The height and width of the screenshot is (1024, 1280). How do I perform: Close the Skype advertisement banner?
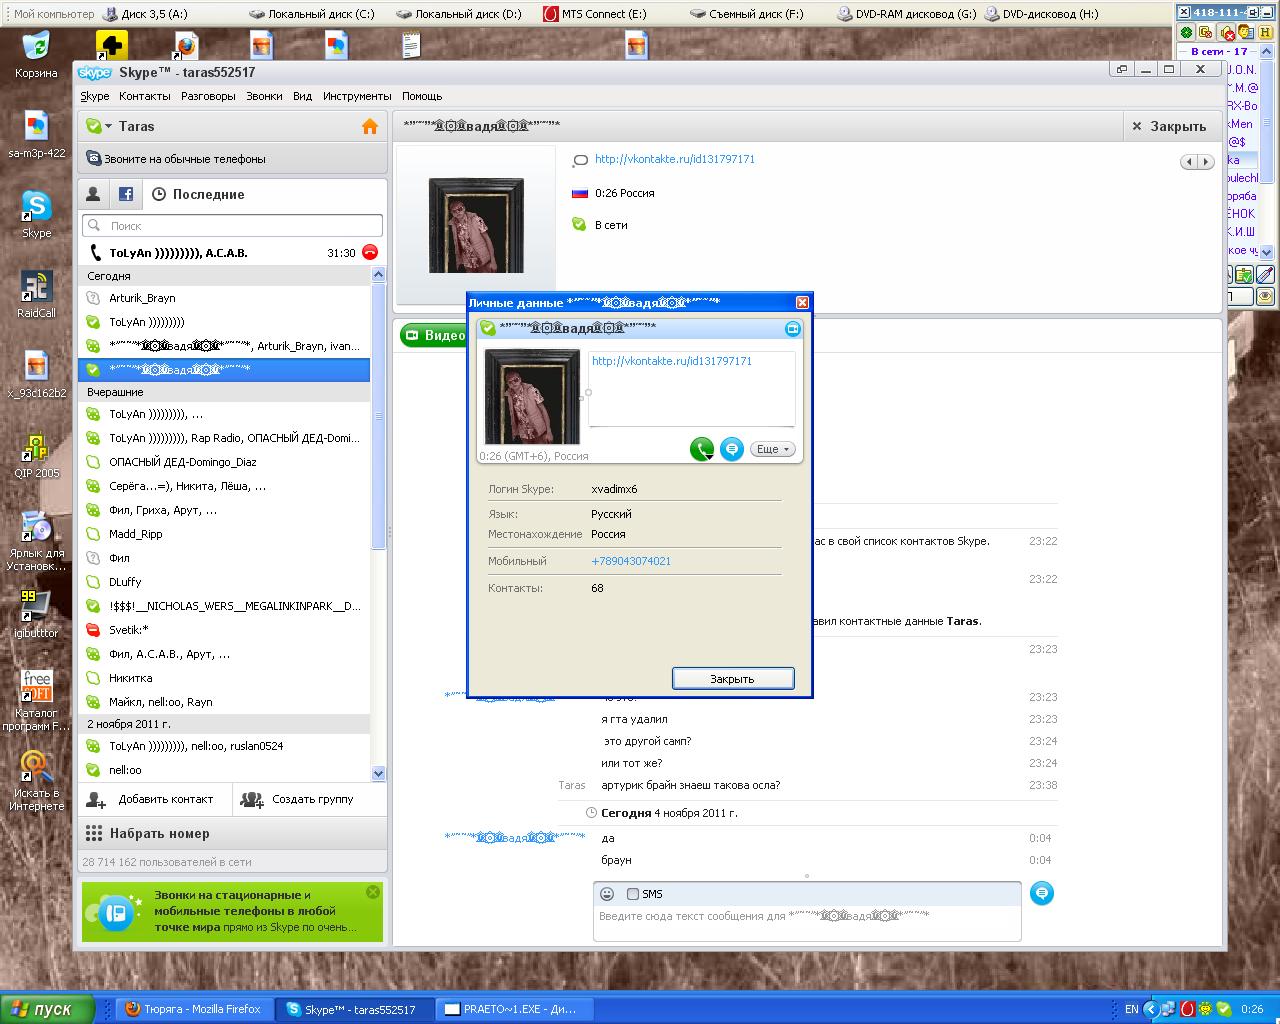(373, 892)
